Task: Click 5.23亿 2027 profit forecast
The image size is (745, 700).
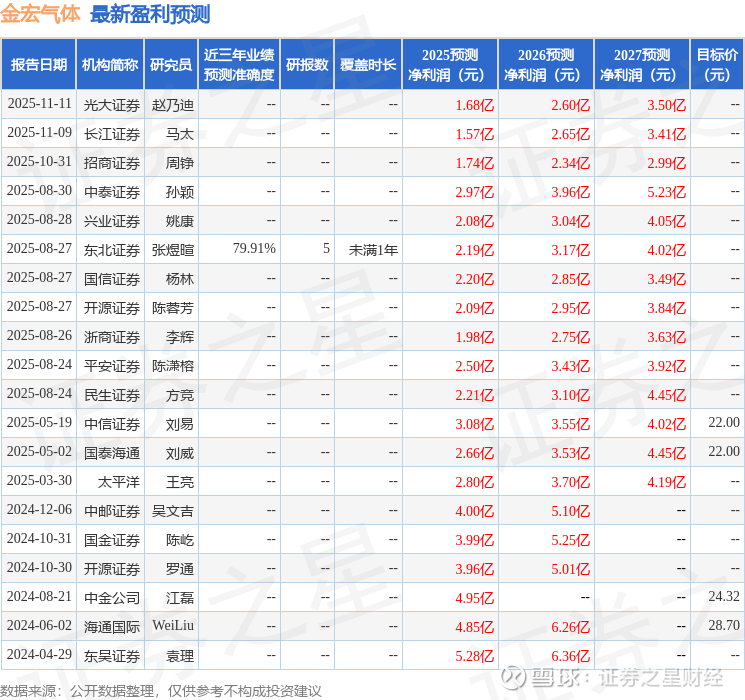Action: click(x=666, y=192)
